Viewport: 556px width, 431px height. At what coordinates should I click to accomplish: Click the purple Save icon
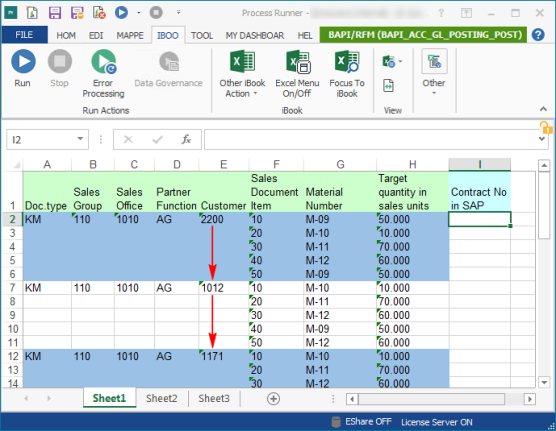pyautogui.click(x=55, y=13)
